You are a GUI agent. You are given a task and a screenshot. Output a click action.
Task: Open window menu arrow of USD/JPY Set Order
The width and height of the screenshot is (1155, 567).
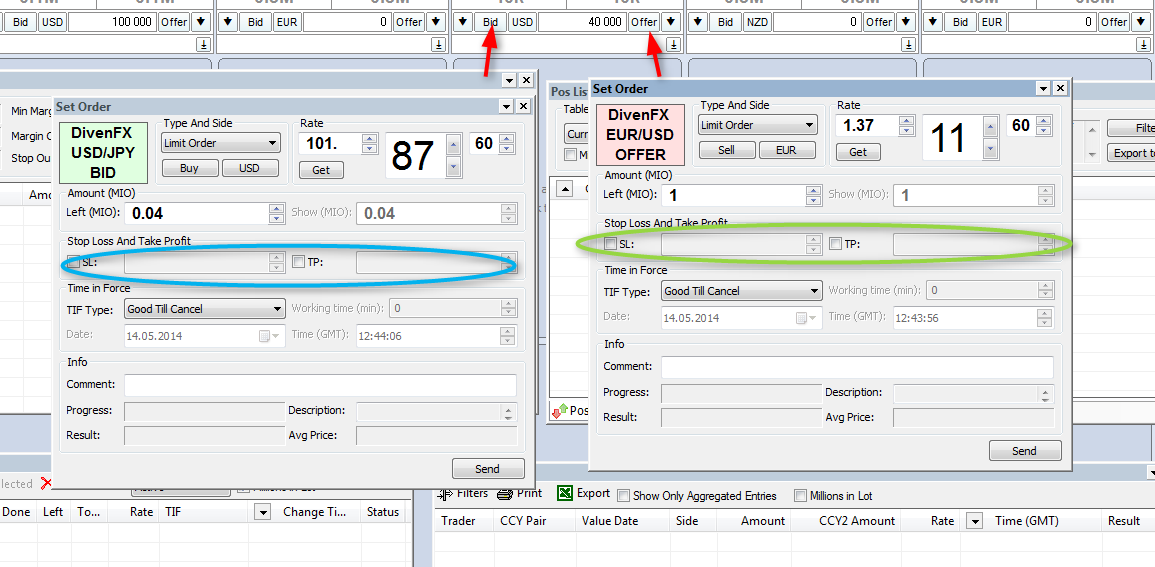pyautogui.click(x=506, y=107)
